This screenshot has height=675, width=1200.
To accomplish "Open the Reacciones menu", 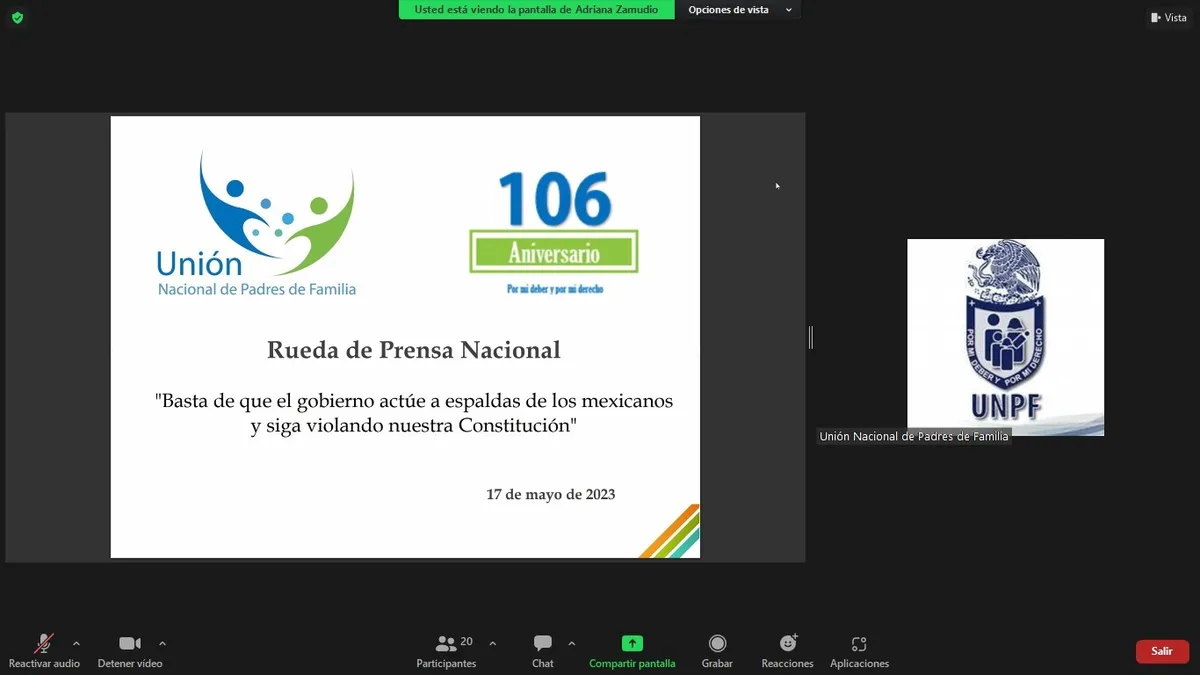I will point(787,650).
